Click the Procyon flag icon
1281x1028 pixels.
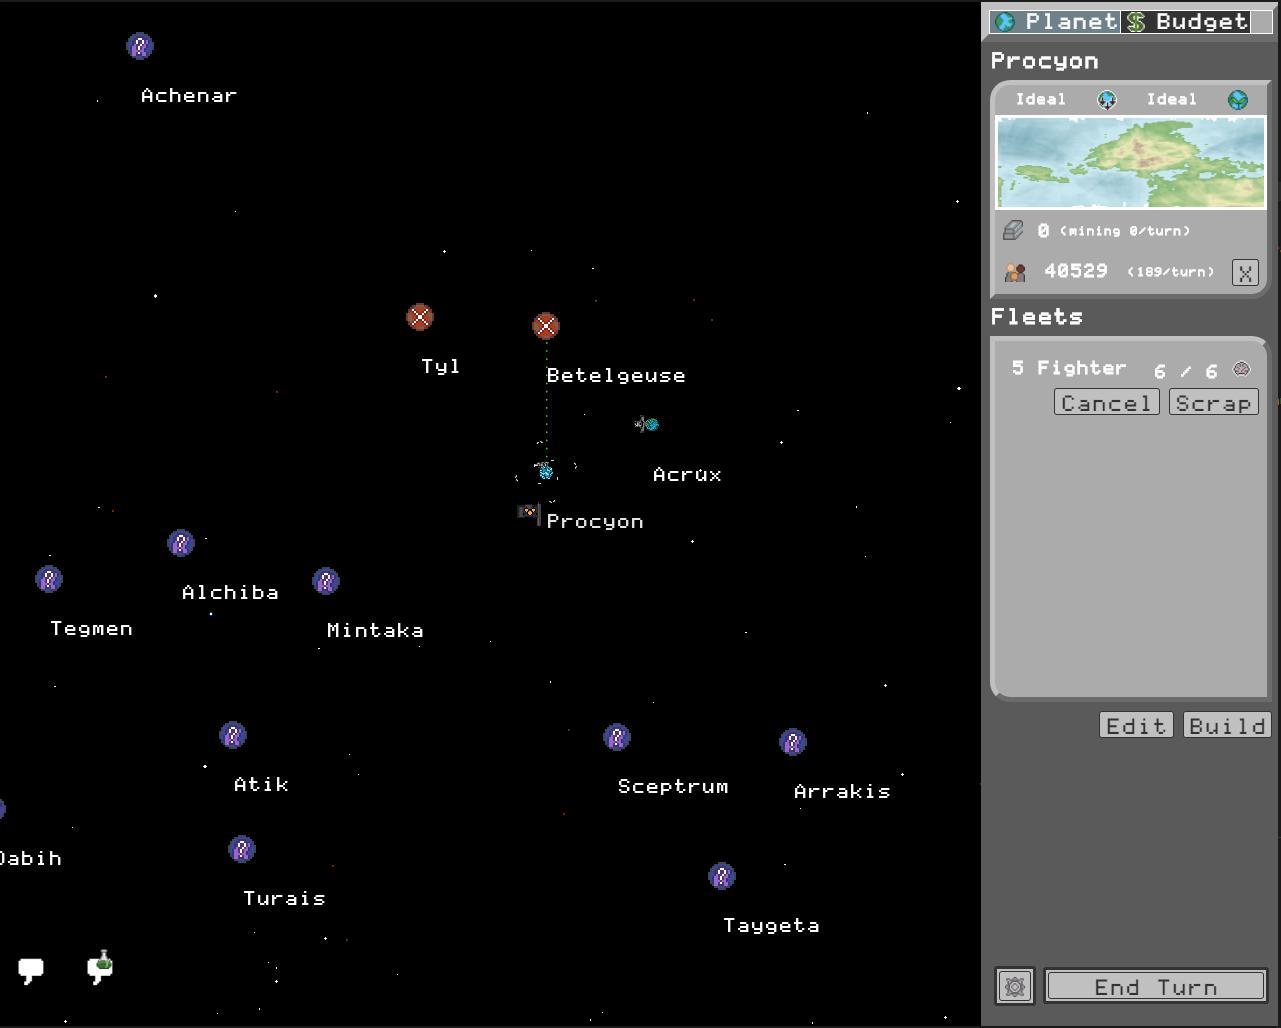528,512
